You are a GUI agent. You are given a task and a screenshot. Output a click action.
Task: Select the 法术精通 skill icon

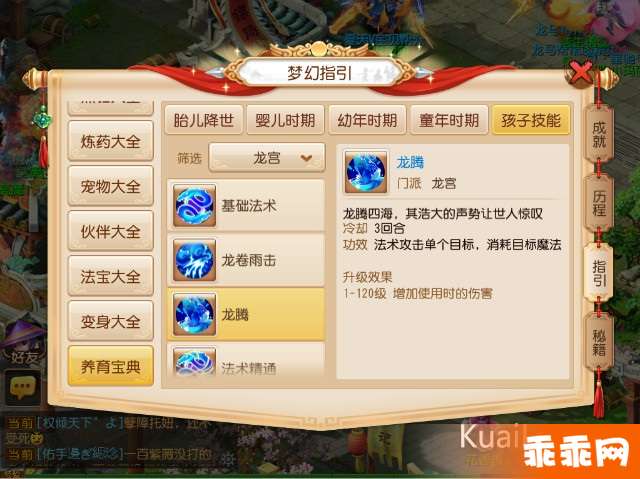(194, 362)
